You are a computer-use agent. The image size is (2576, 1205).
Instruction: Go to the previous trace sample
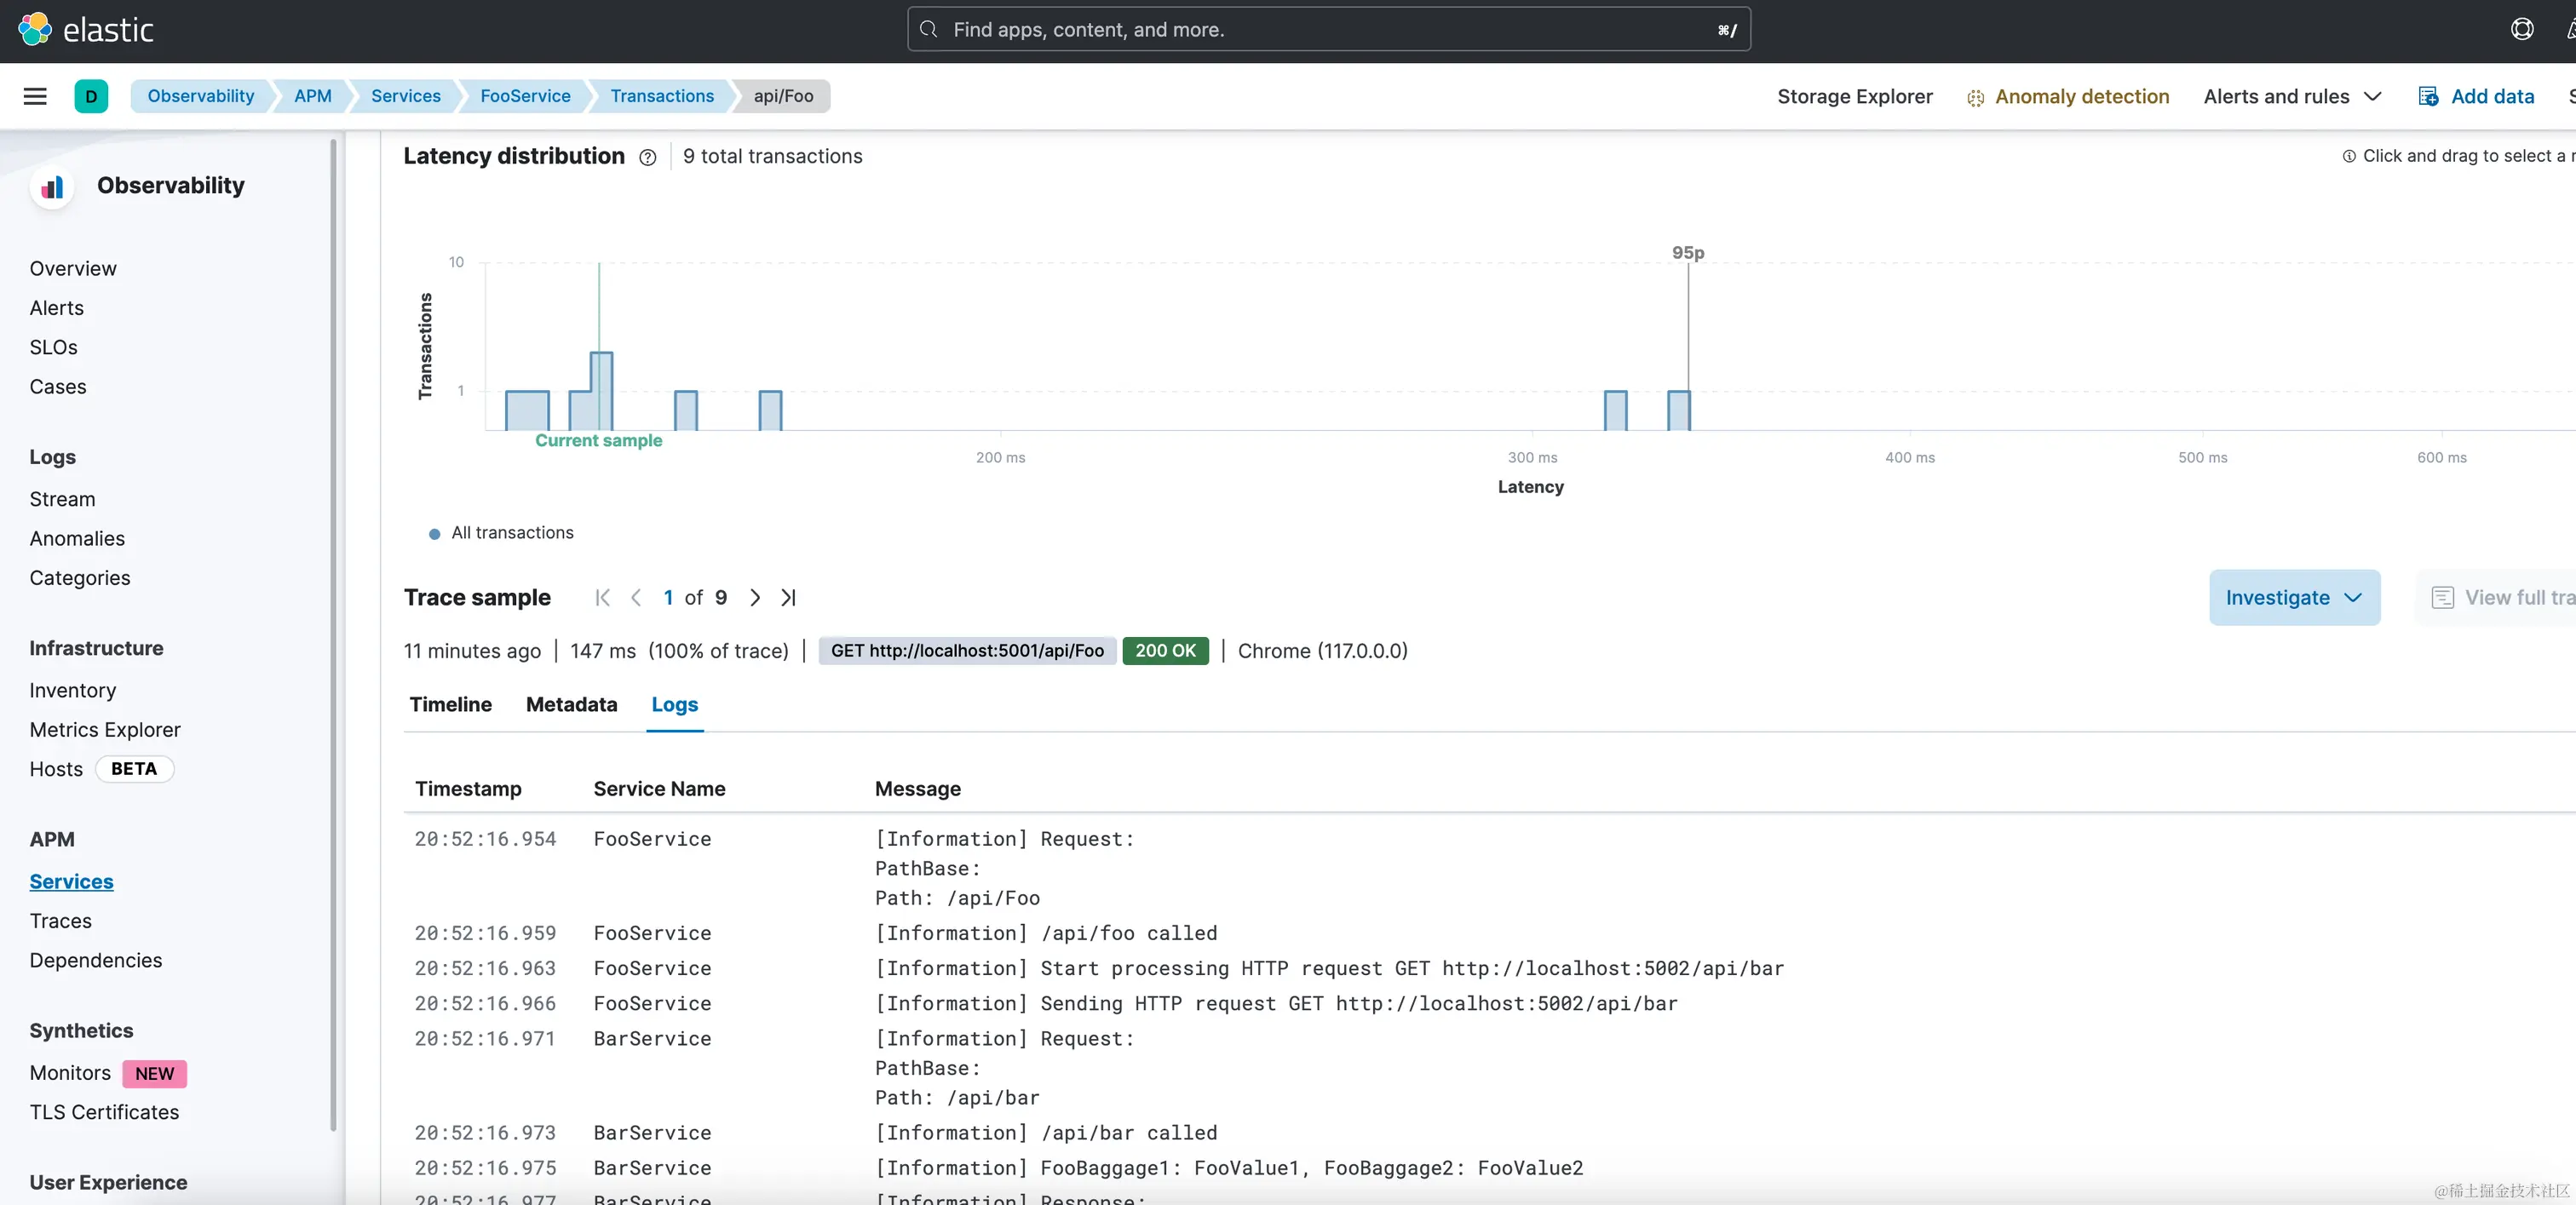pyautogui.click(x=636, y=598)
